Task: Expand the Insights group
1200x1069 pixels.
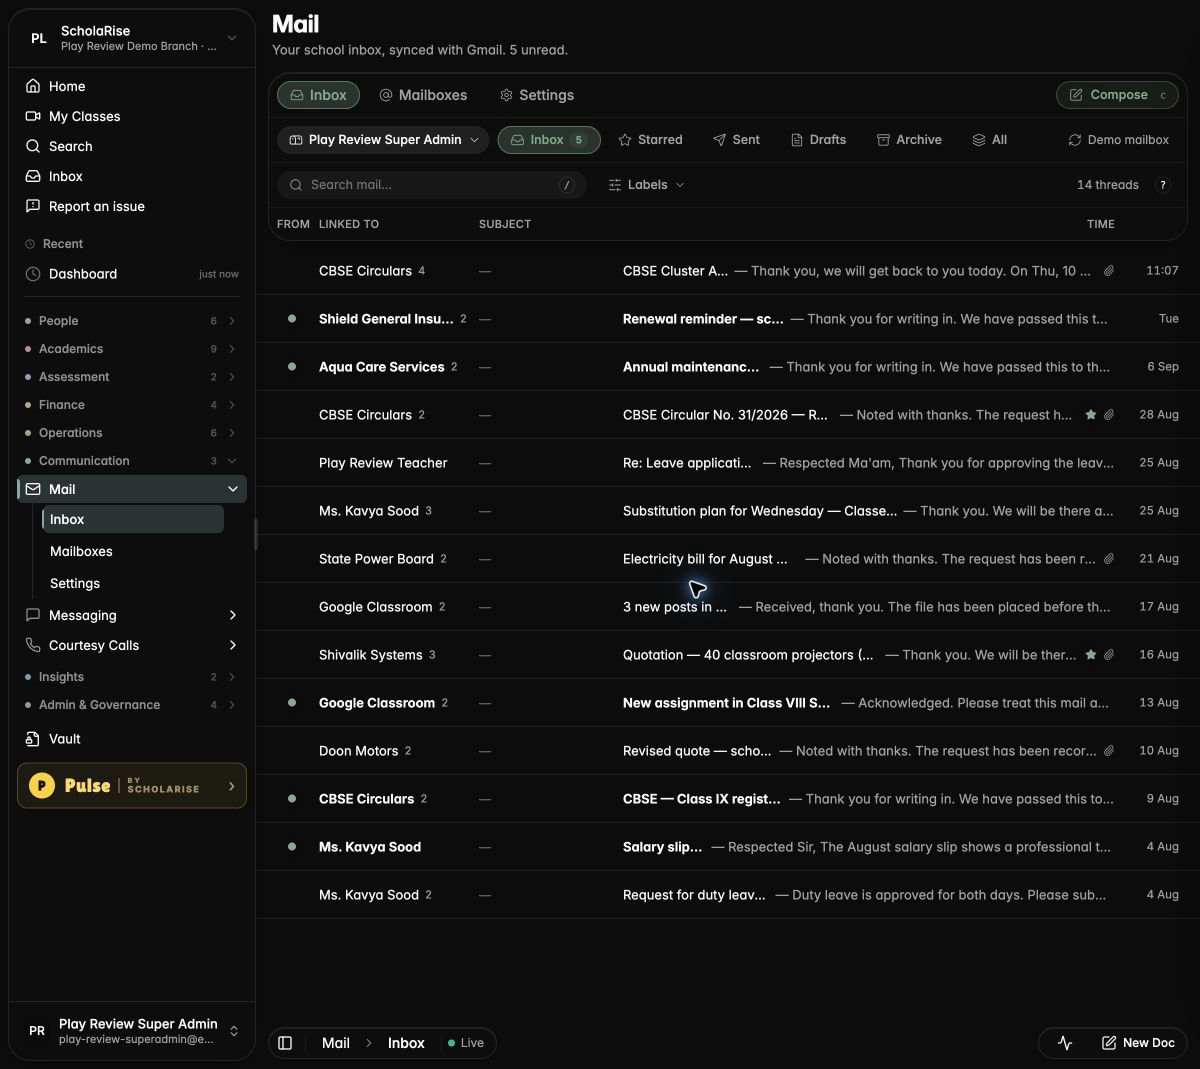Action: pyautogui.click(x=131, y=677)
